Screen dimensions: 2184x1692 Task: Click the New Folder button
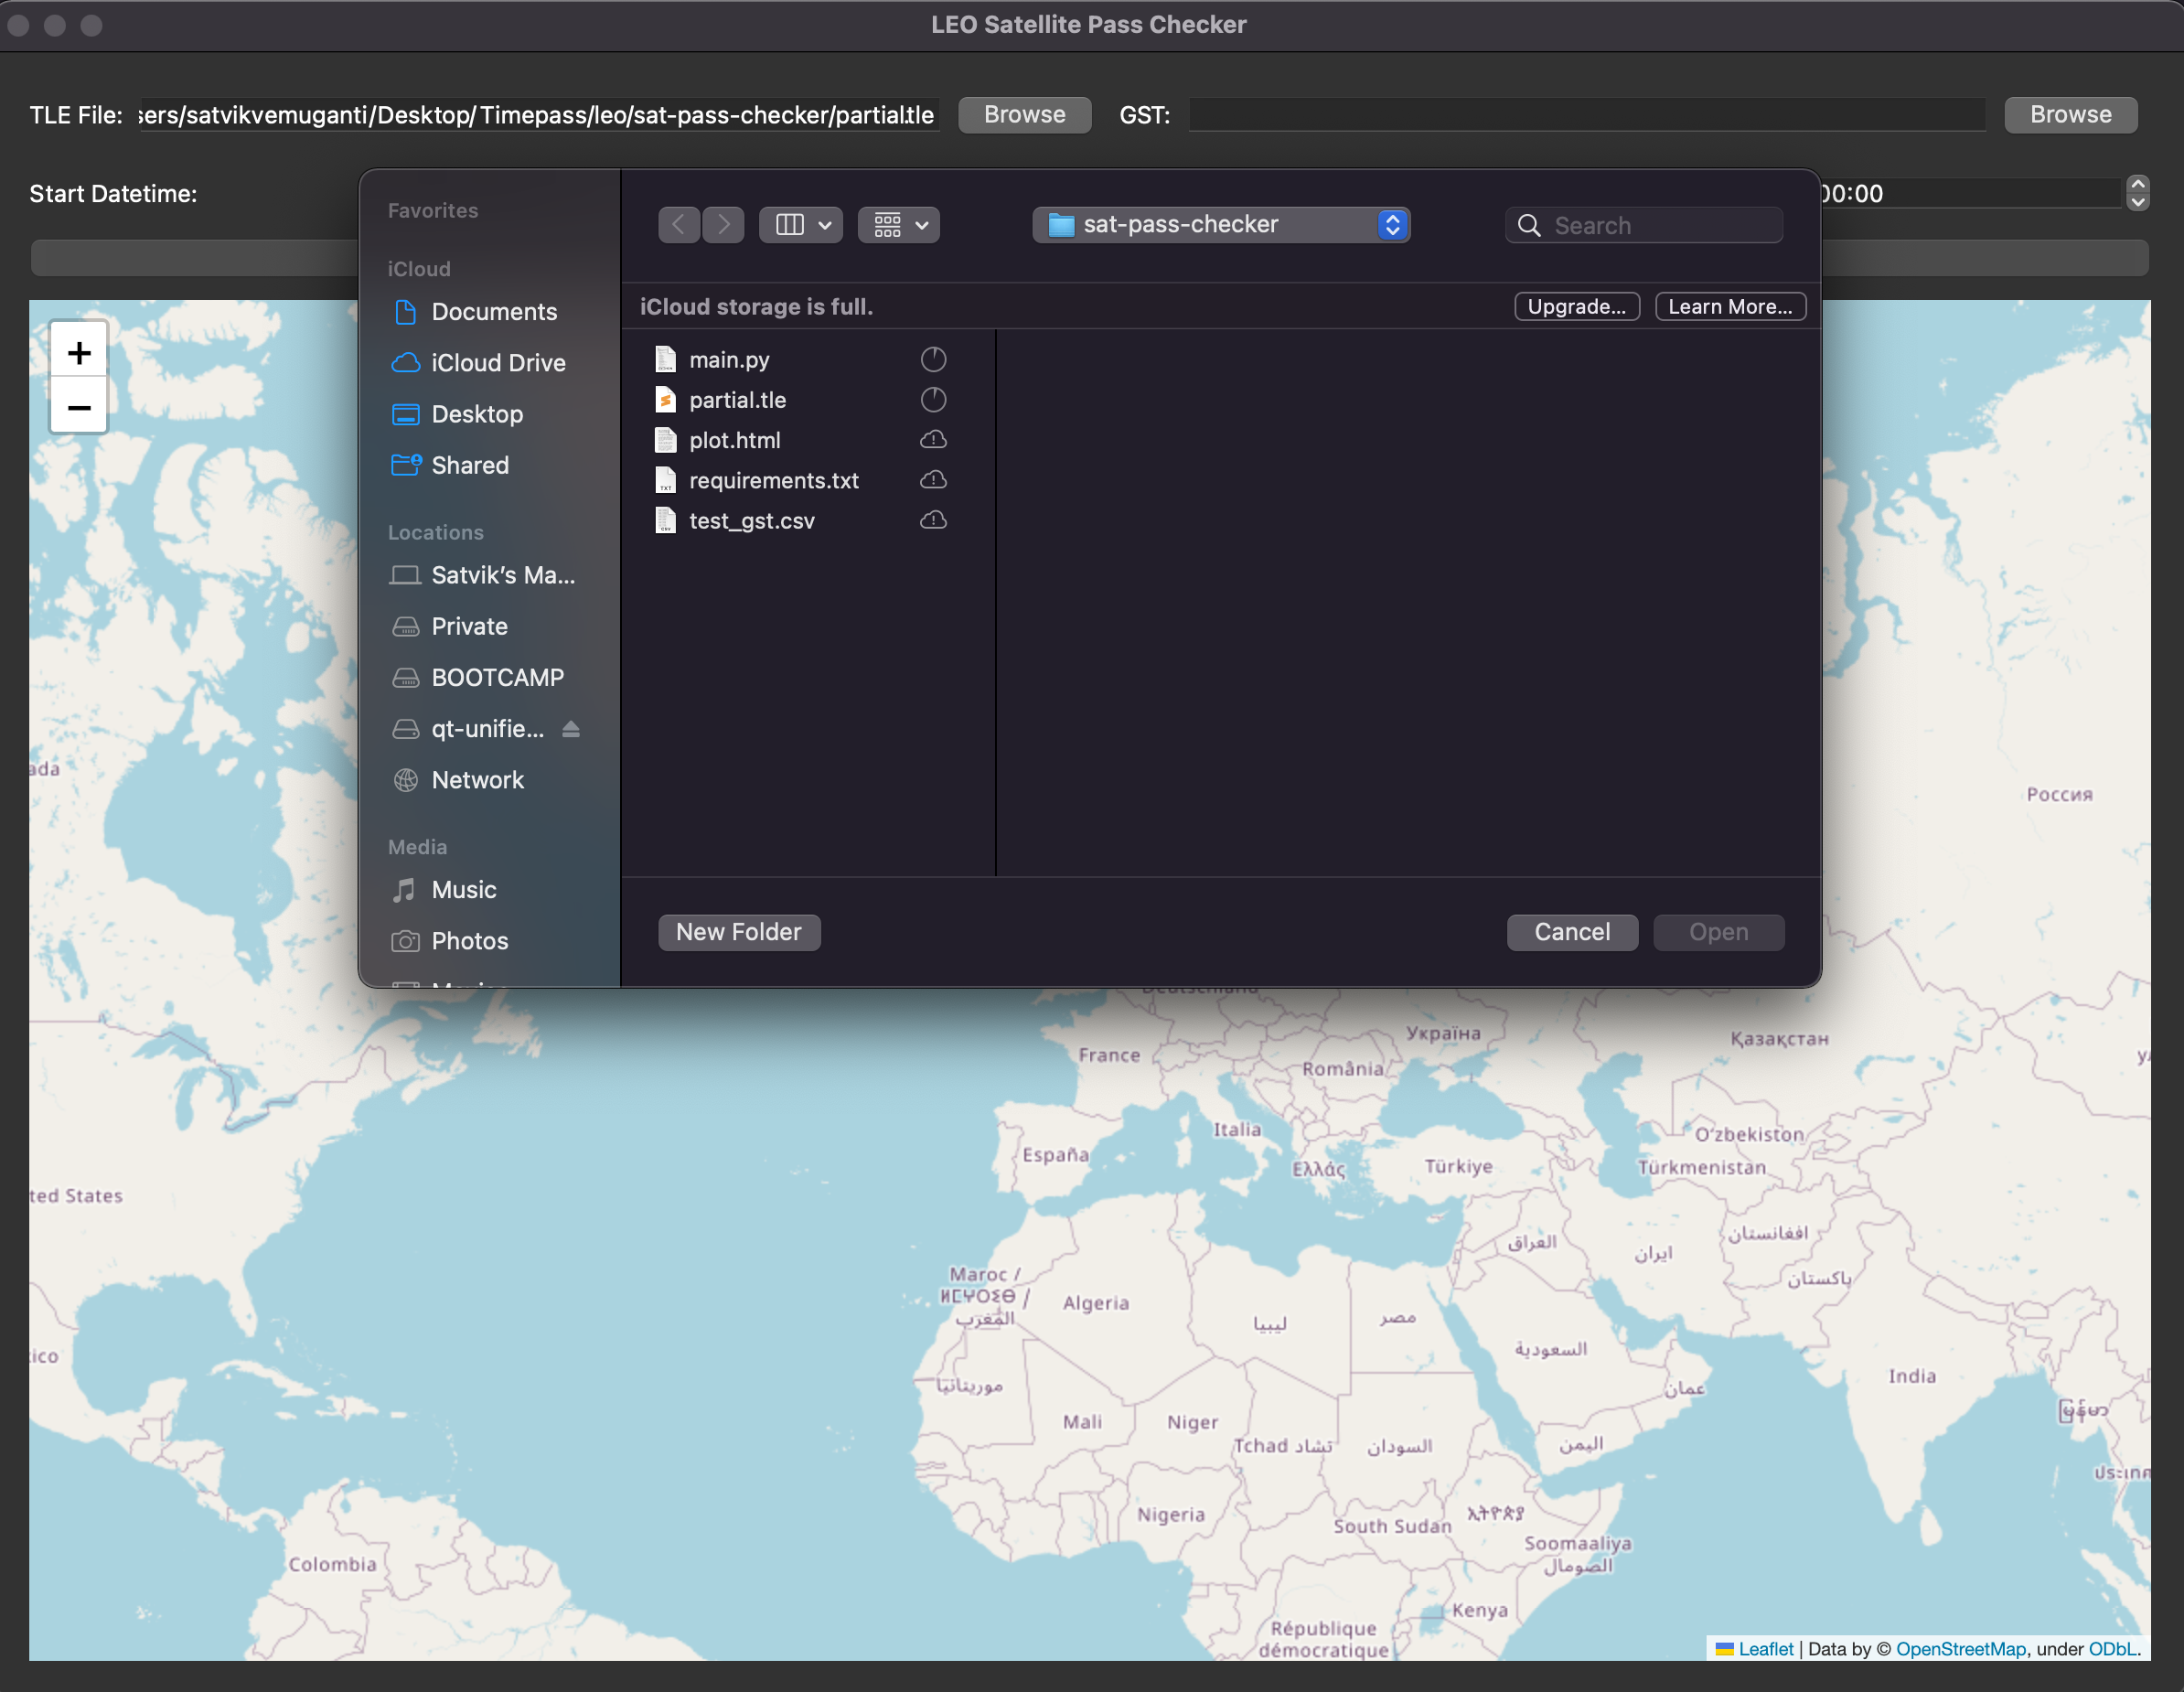[739, 932]
